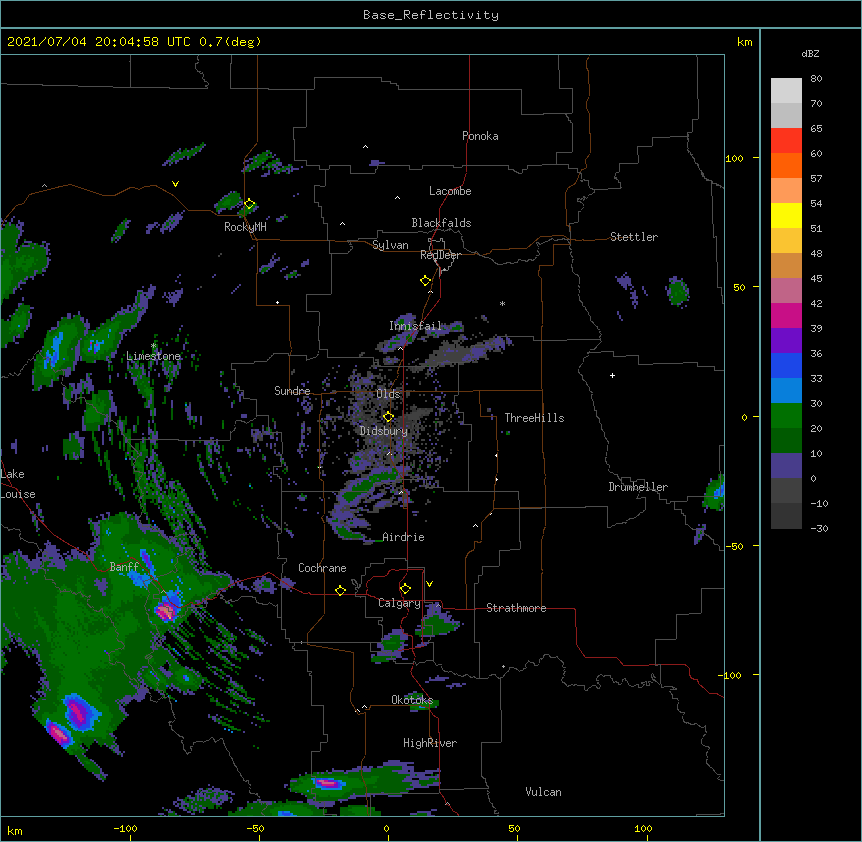Click the Okotoks town label

coord(412,700)
